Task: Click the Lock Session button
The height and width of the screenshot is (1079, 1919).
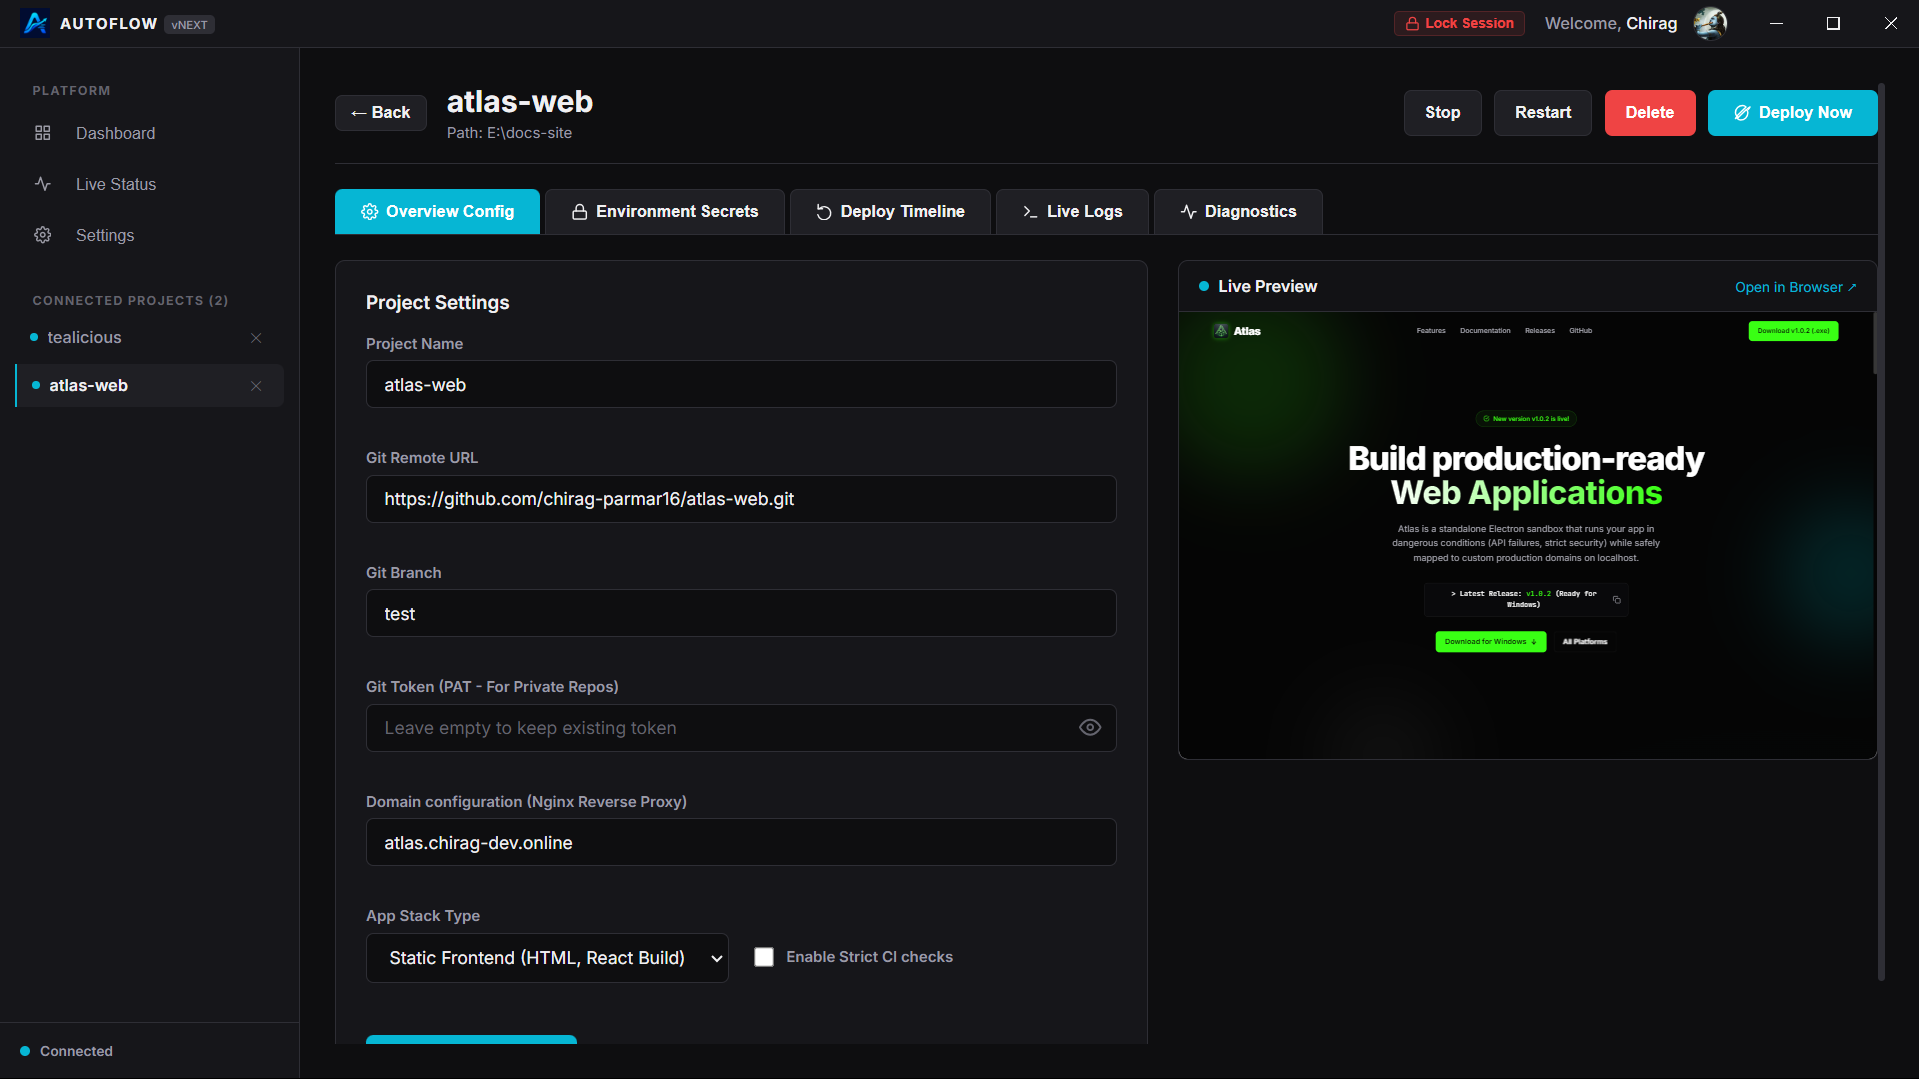Action: pos(1459,23)
